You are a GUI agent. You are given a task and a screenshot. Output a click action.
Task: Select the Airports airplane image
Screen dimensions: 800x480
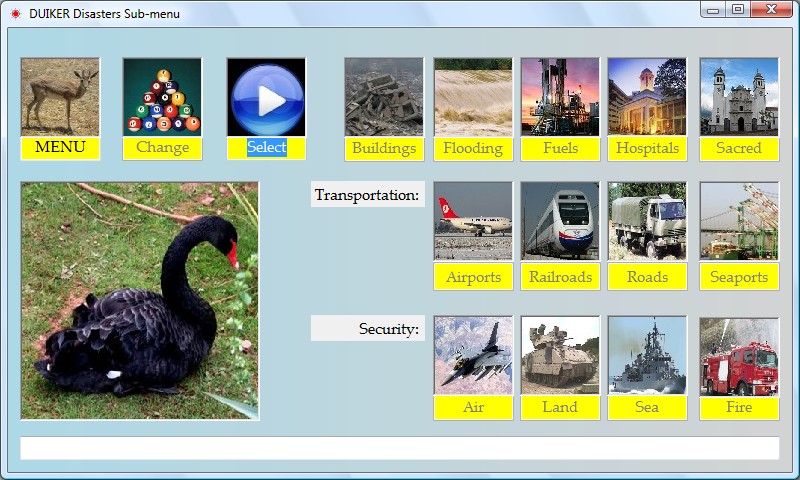(x=473, y=221)
